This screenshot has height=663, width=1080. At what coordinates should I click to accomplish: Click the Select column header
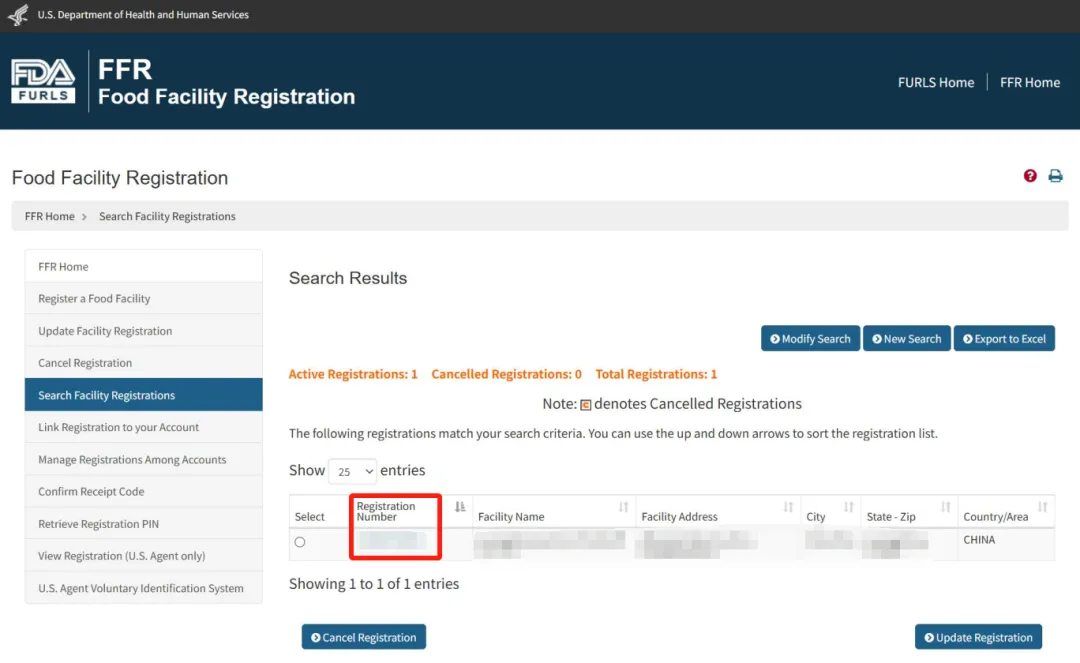pyautogui.click(x=309, y=516)
